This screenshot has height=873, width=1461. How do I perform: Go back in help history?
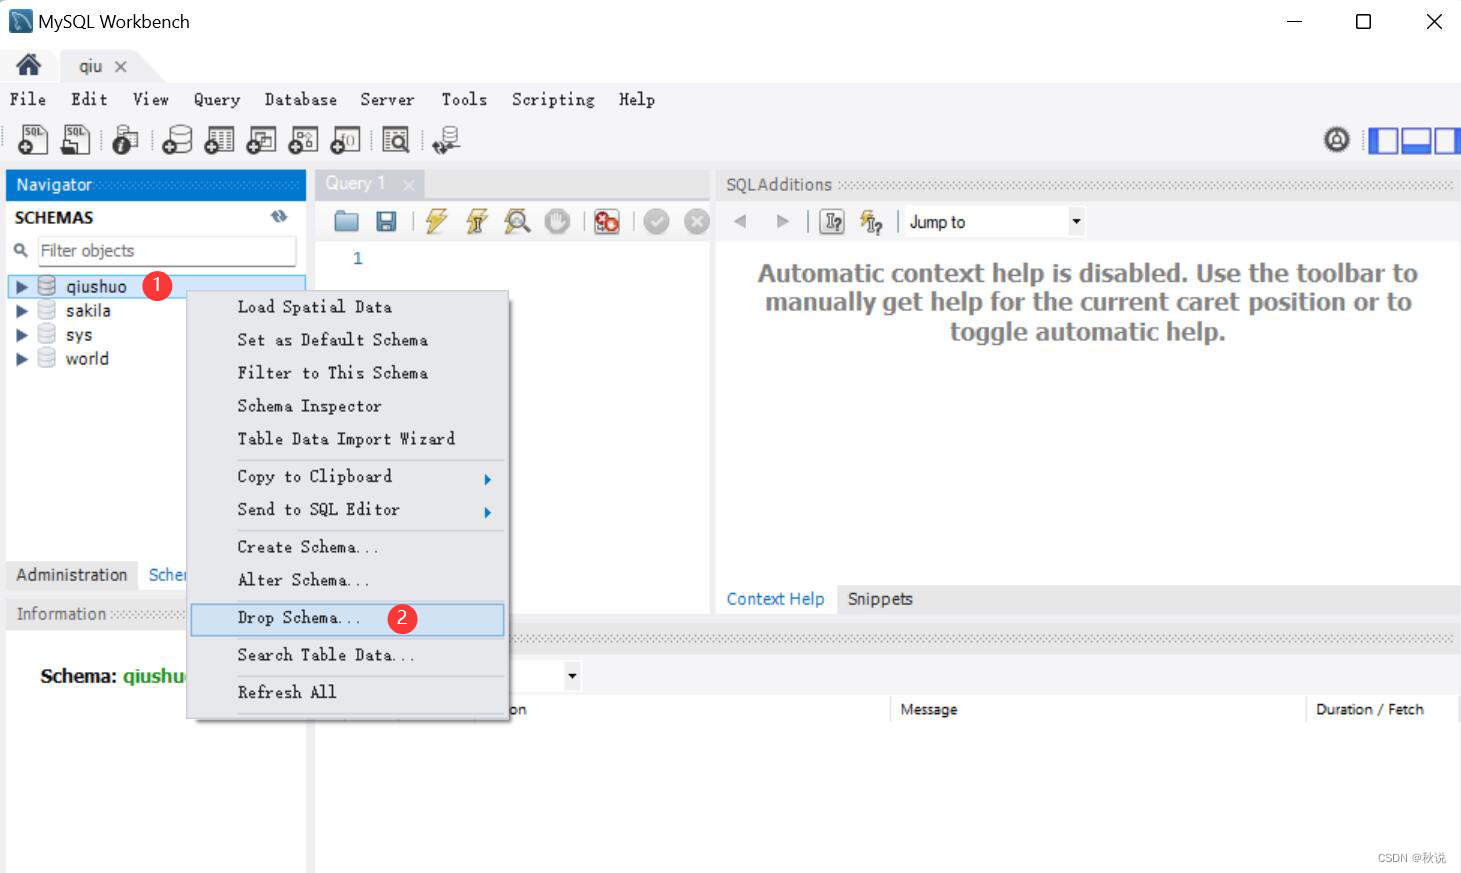click(740, 221)
